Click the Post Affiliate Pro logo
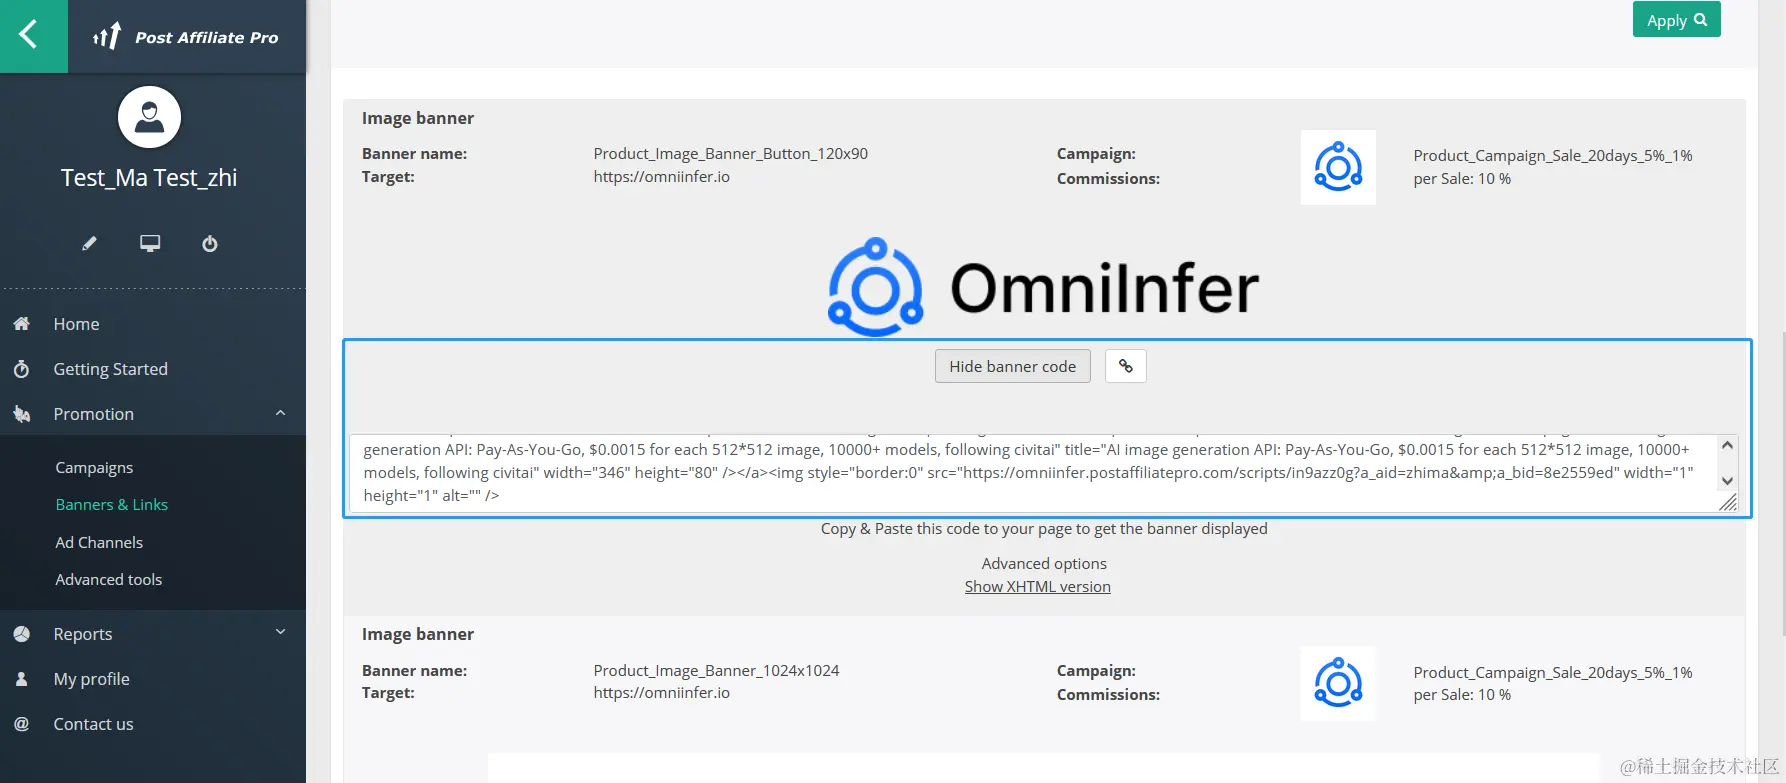 click(186, 37)
